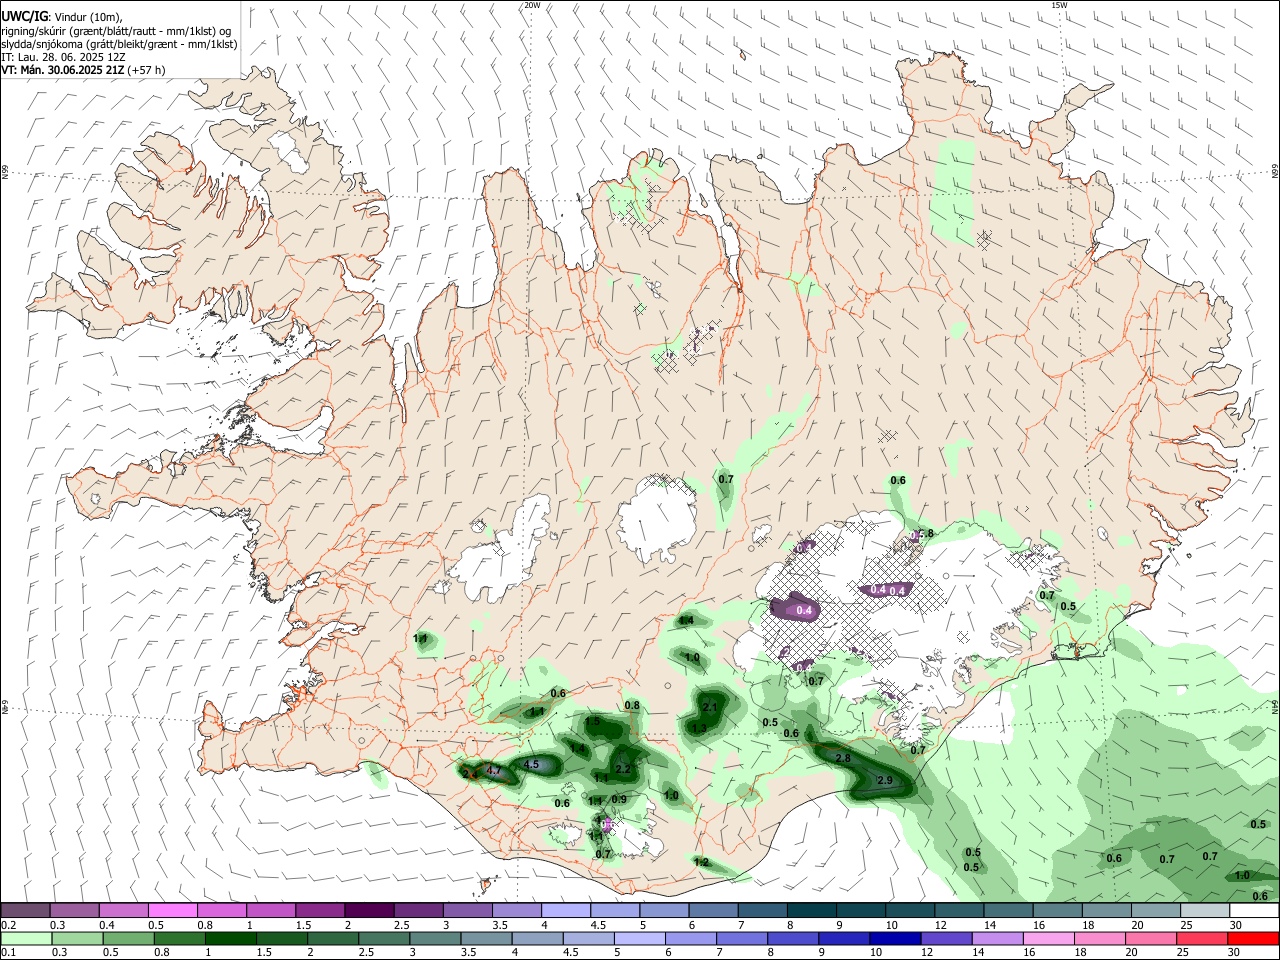Screen dimensions: 1280x960
Task: Click the 0.8 value on the map
Action: 632,706
